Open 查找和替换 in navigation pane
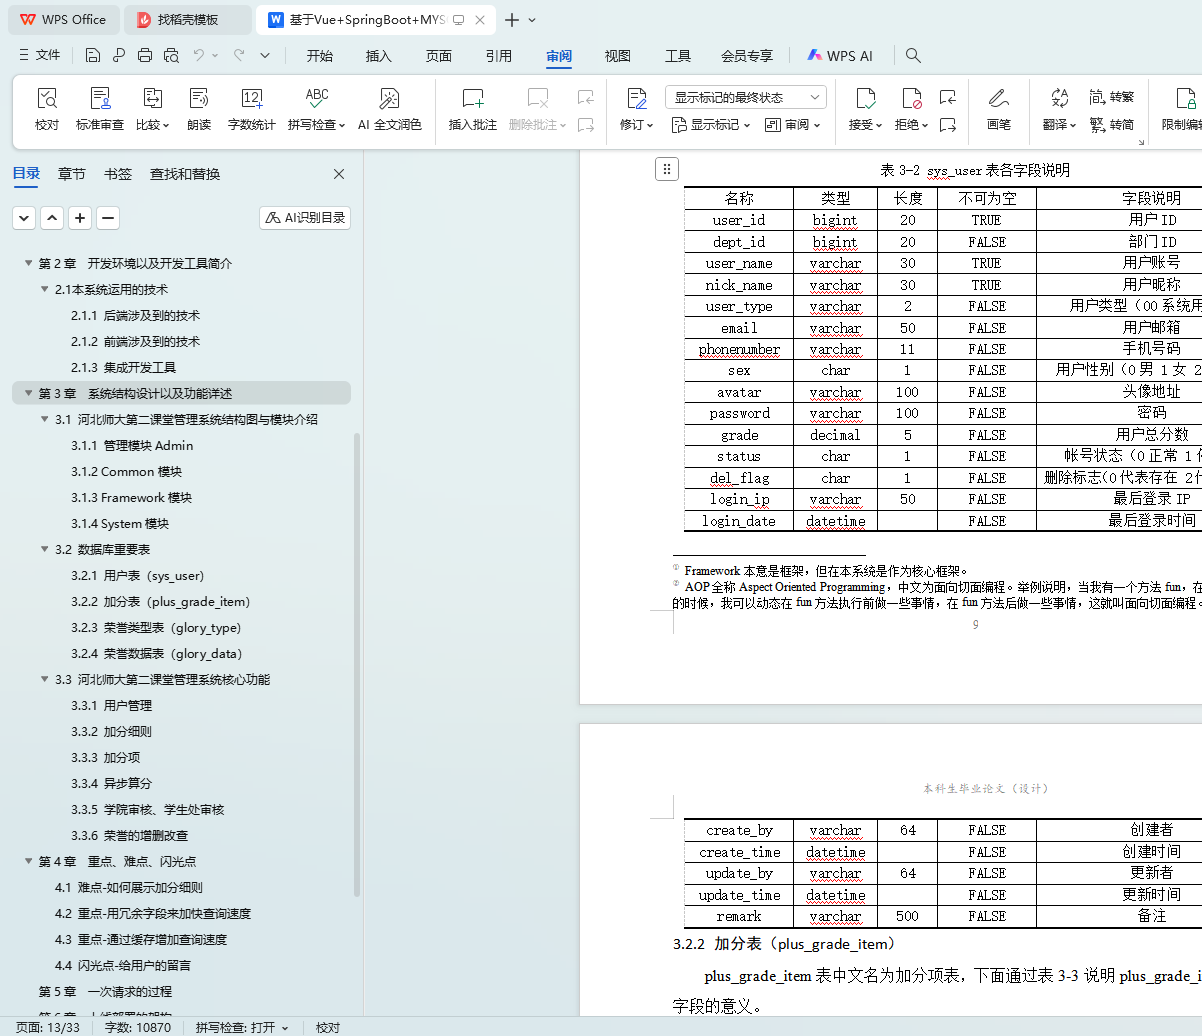1202x1036 pixels. click(185, 174)
